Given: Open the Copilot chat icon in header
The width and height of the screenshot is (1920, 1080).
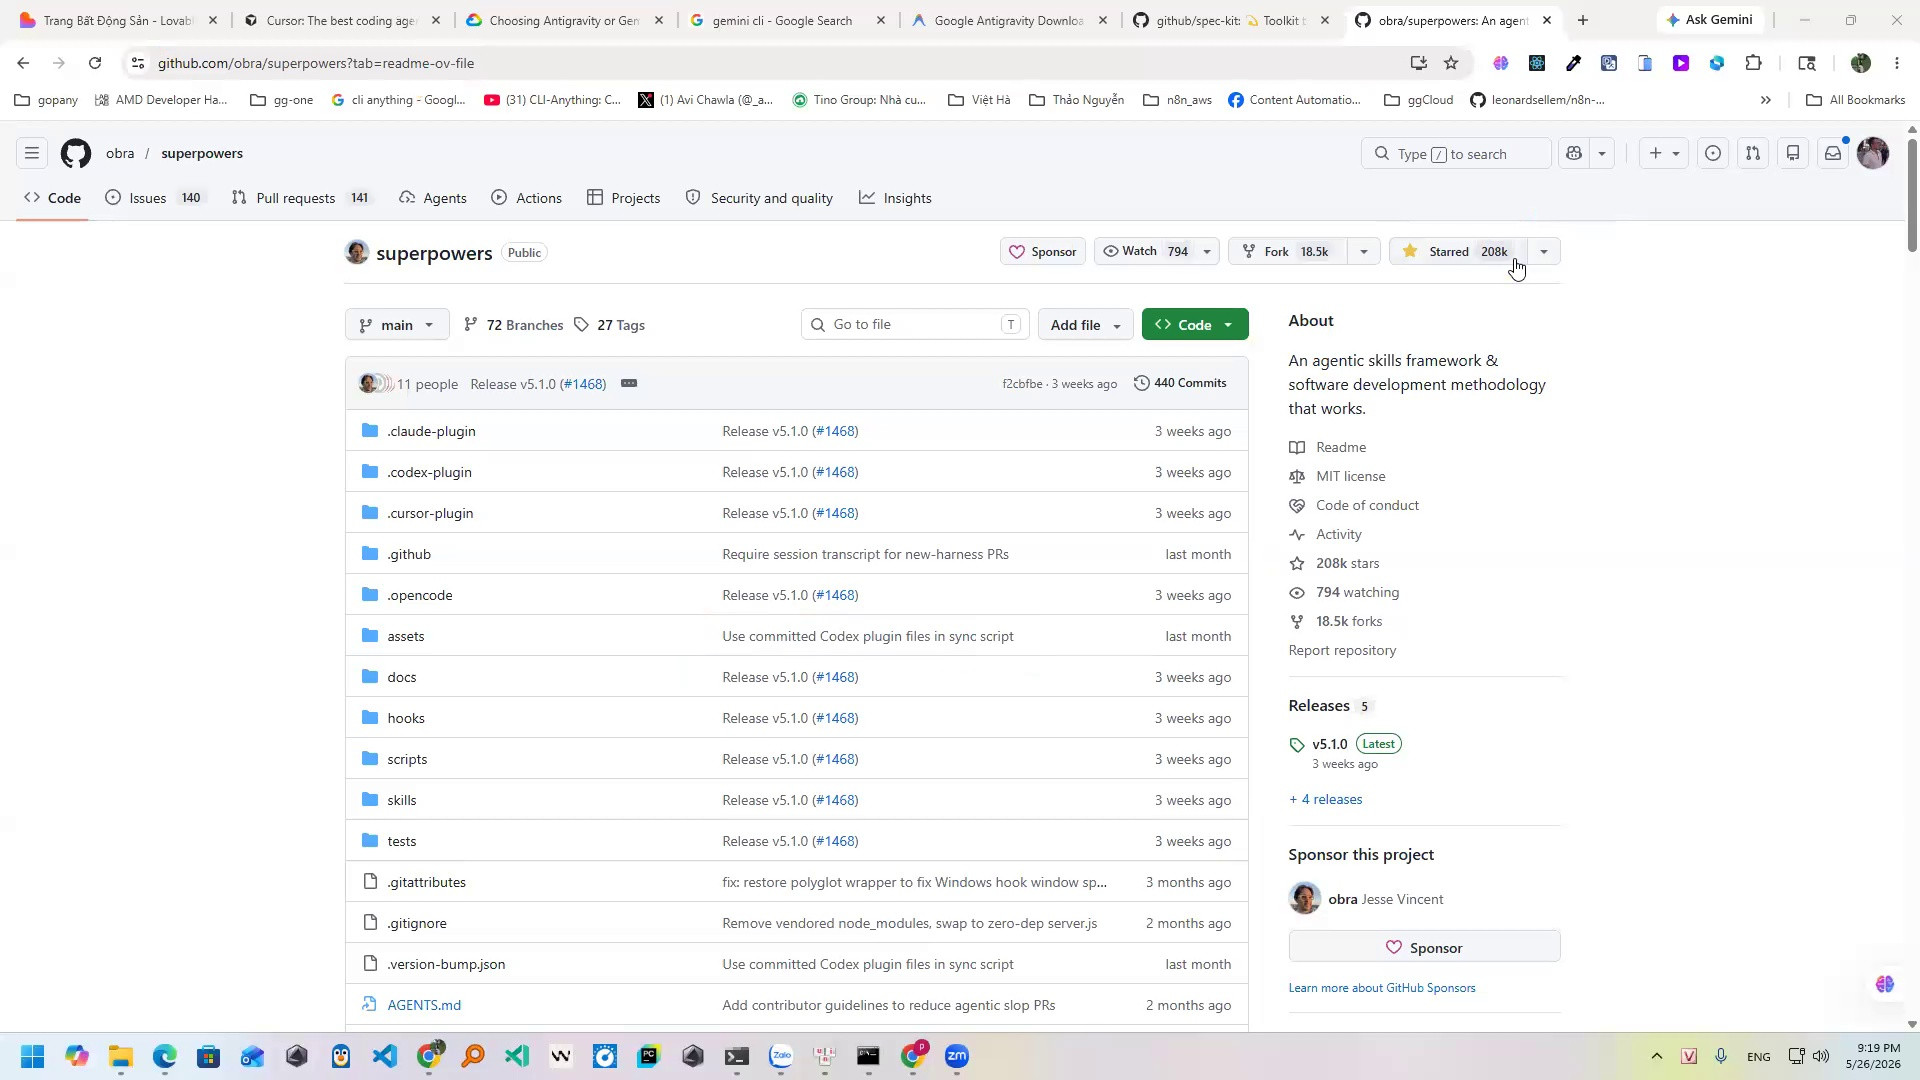Looking at the screenshot, I should pos(1574,154).
